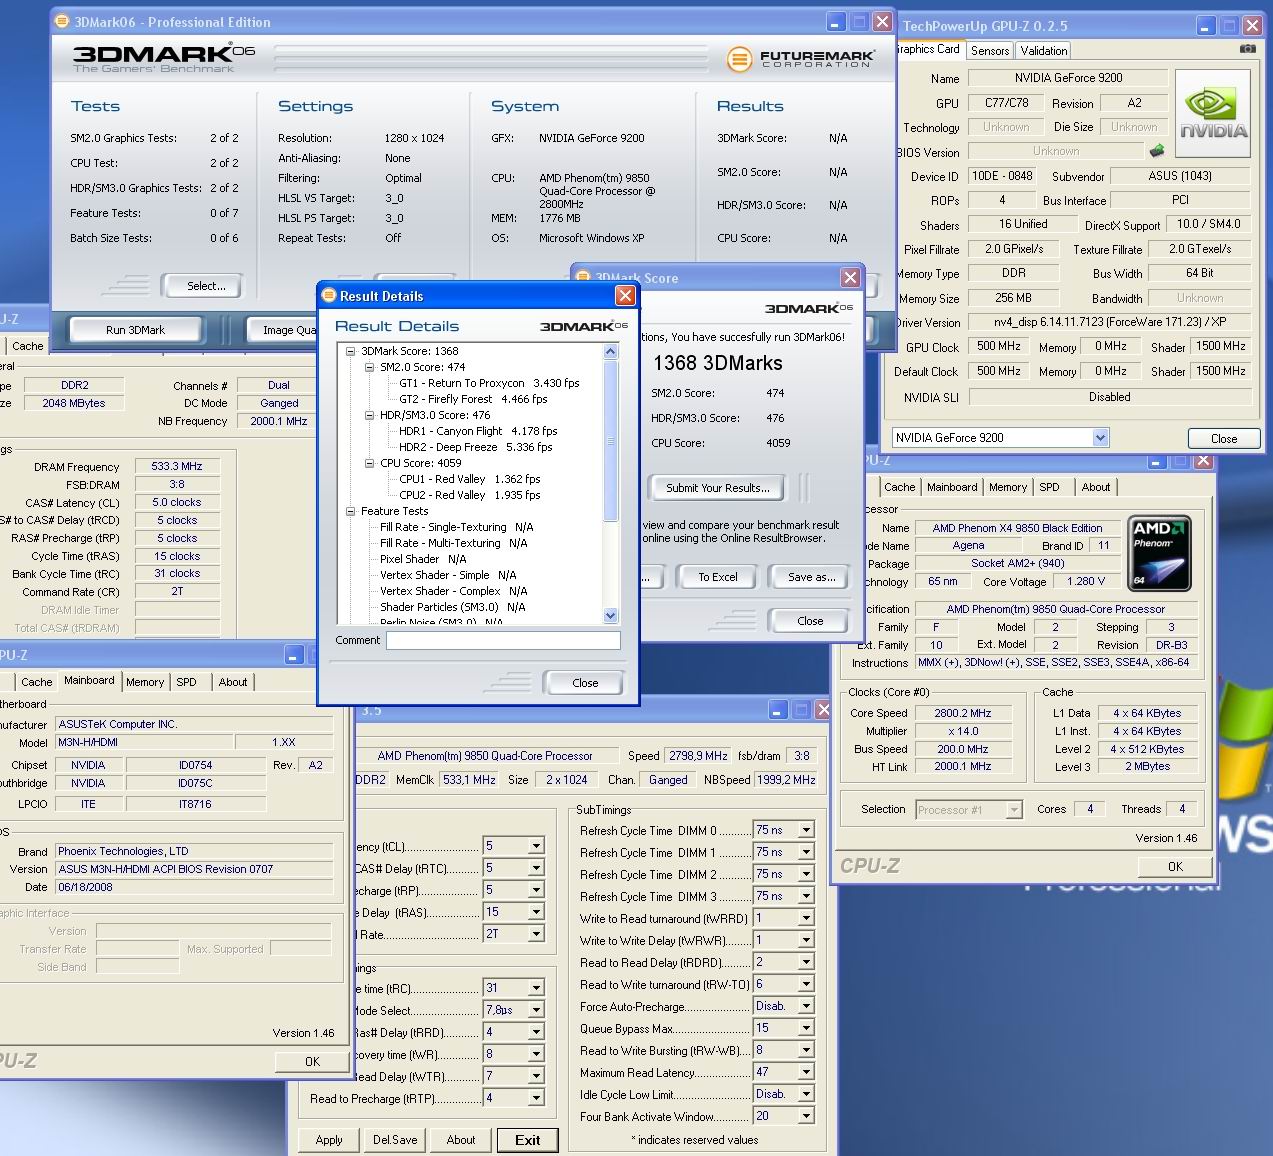Click the Result Details title bar icon
The width and height of the screenshot is (1273, 1156).
click(329, 295)
